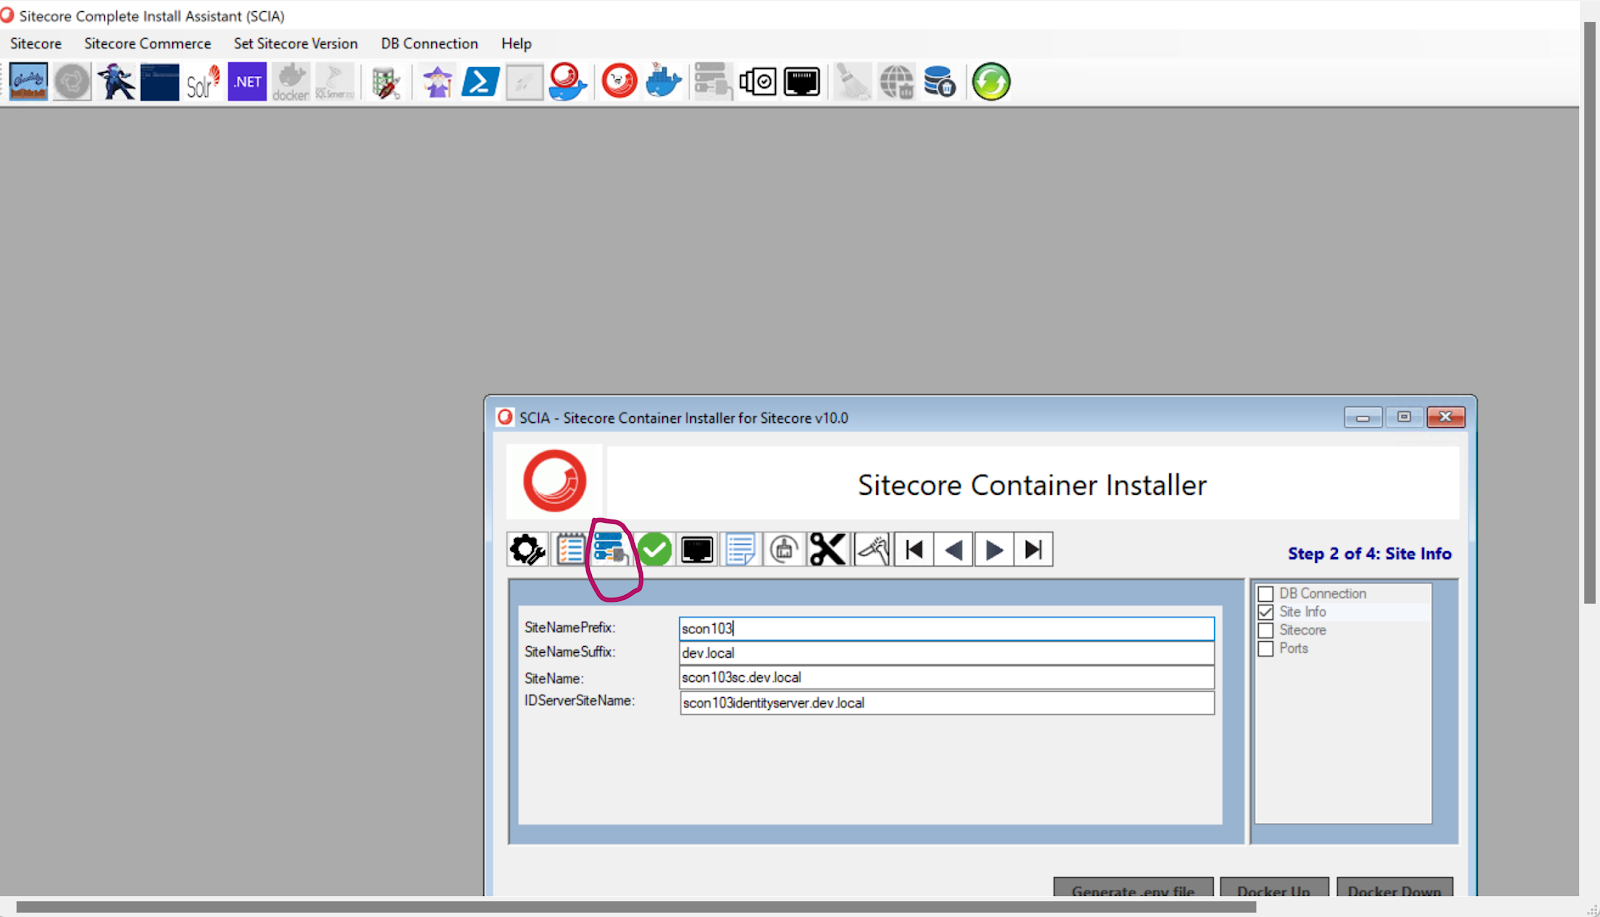Screen dimensions: 1600x917
Task: Click the Generate .env file button
Action: 1133,888
